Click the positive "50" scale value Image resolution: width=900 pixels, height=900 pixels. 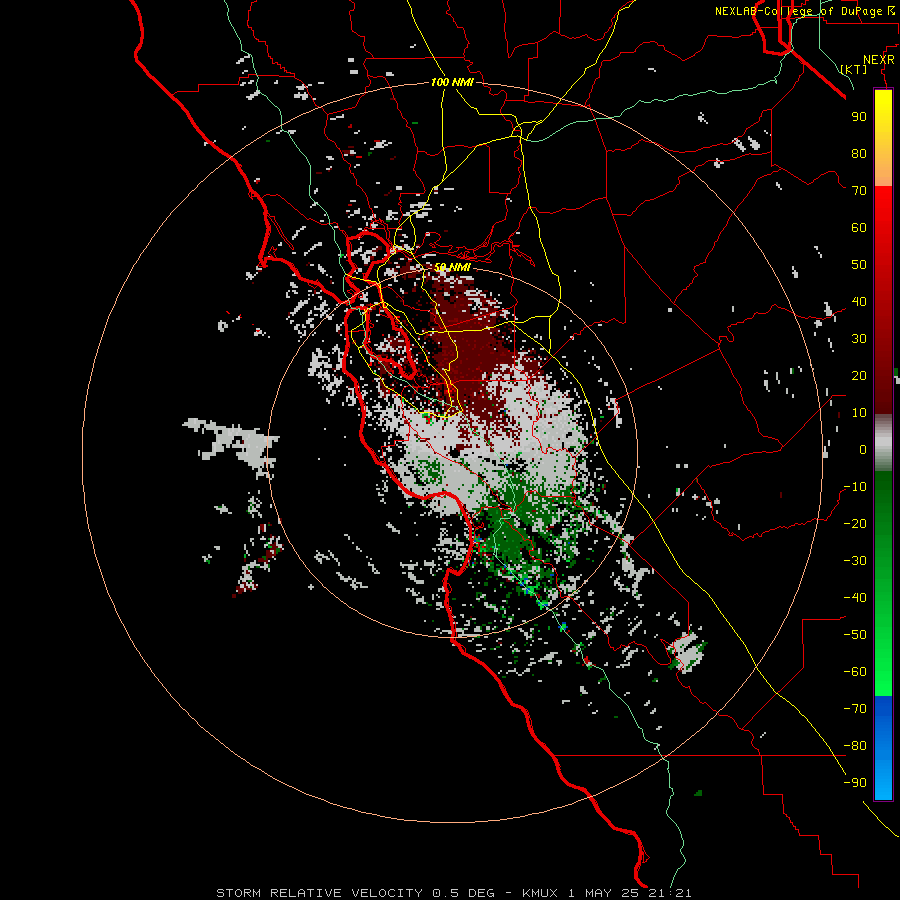click(x=859, y=265)
